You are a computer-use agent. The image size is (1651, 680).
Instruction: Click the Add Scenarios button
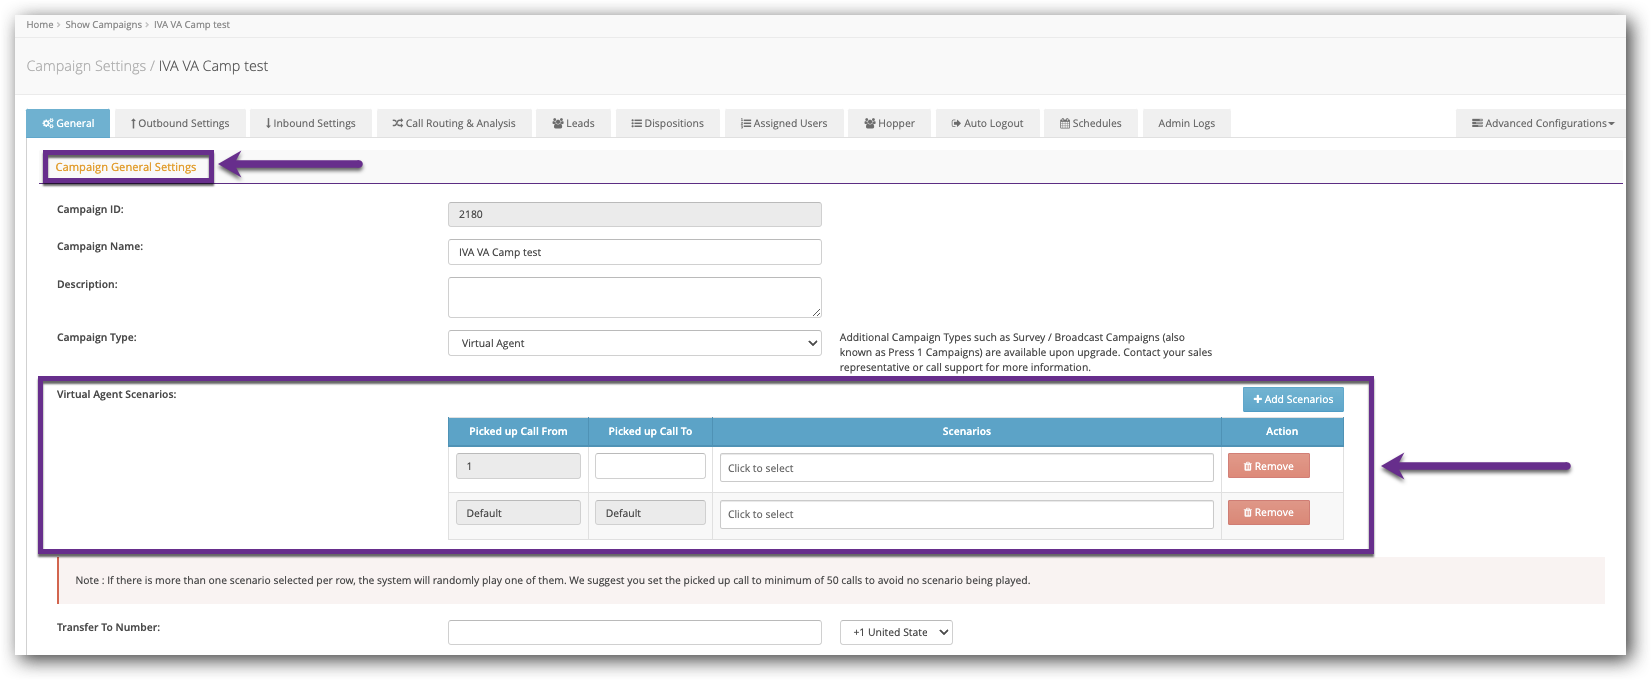pos(1293,399)
